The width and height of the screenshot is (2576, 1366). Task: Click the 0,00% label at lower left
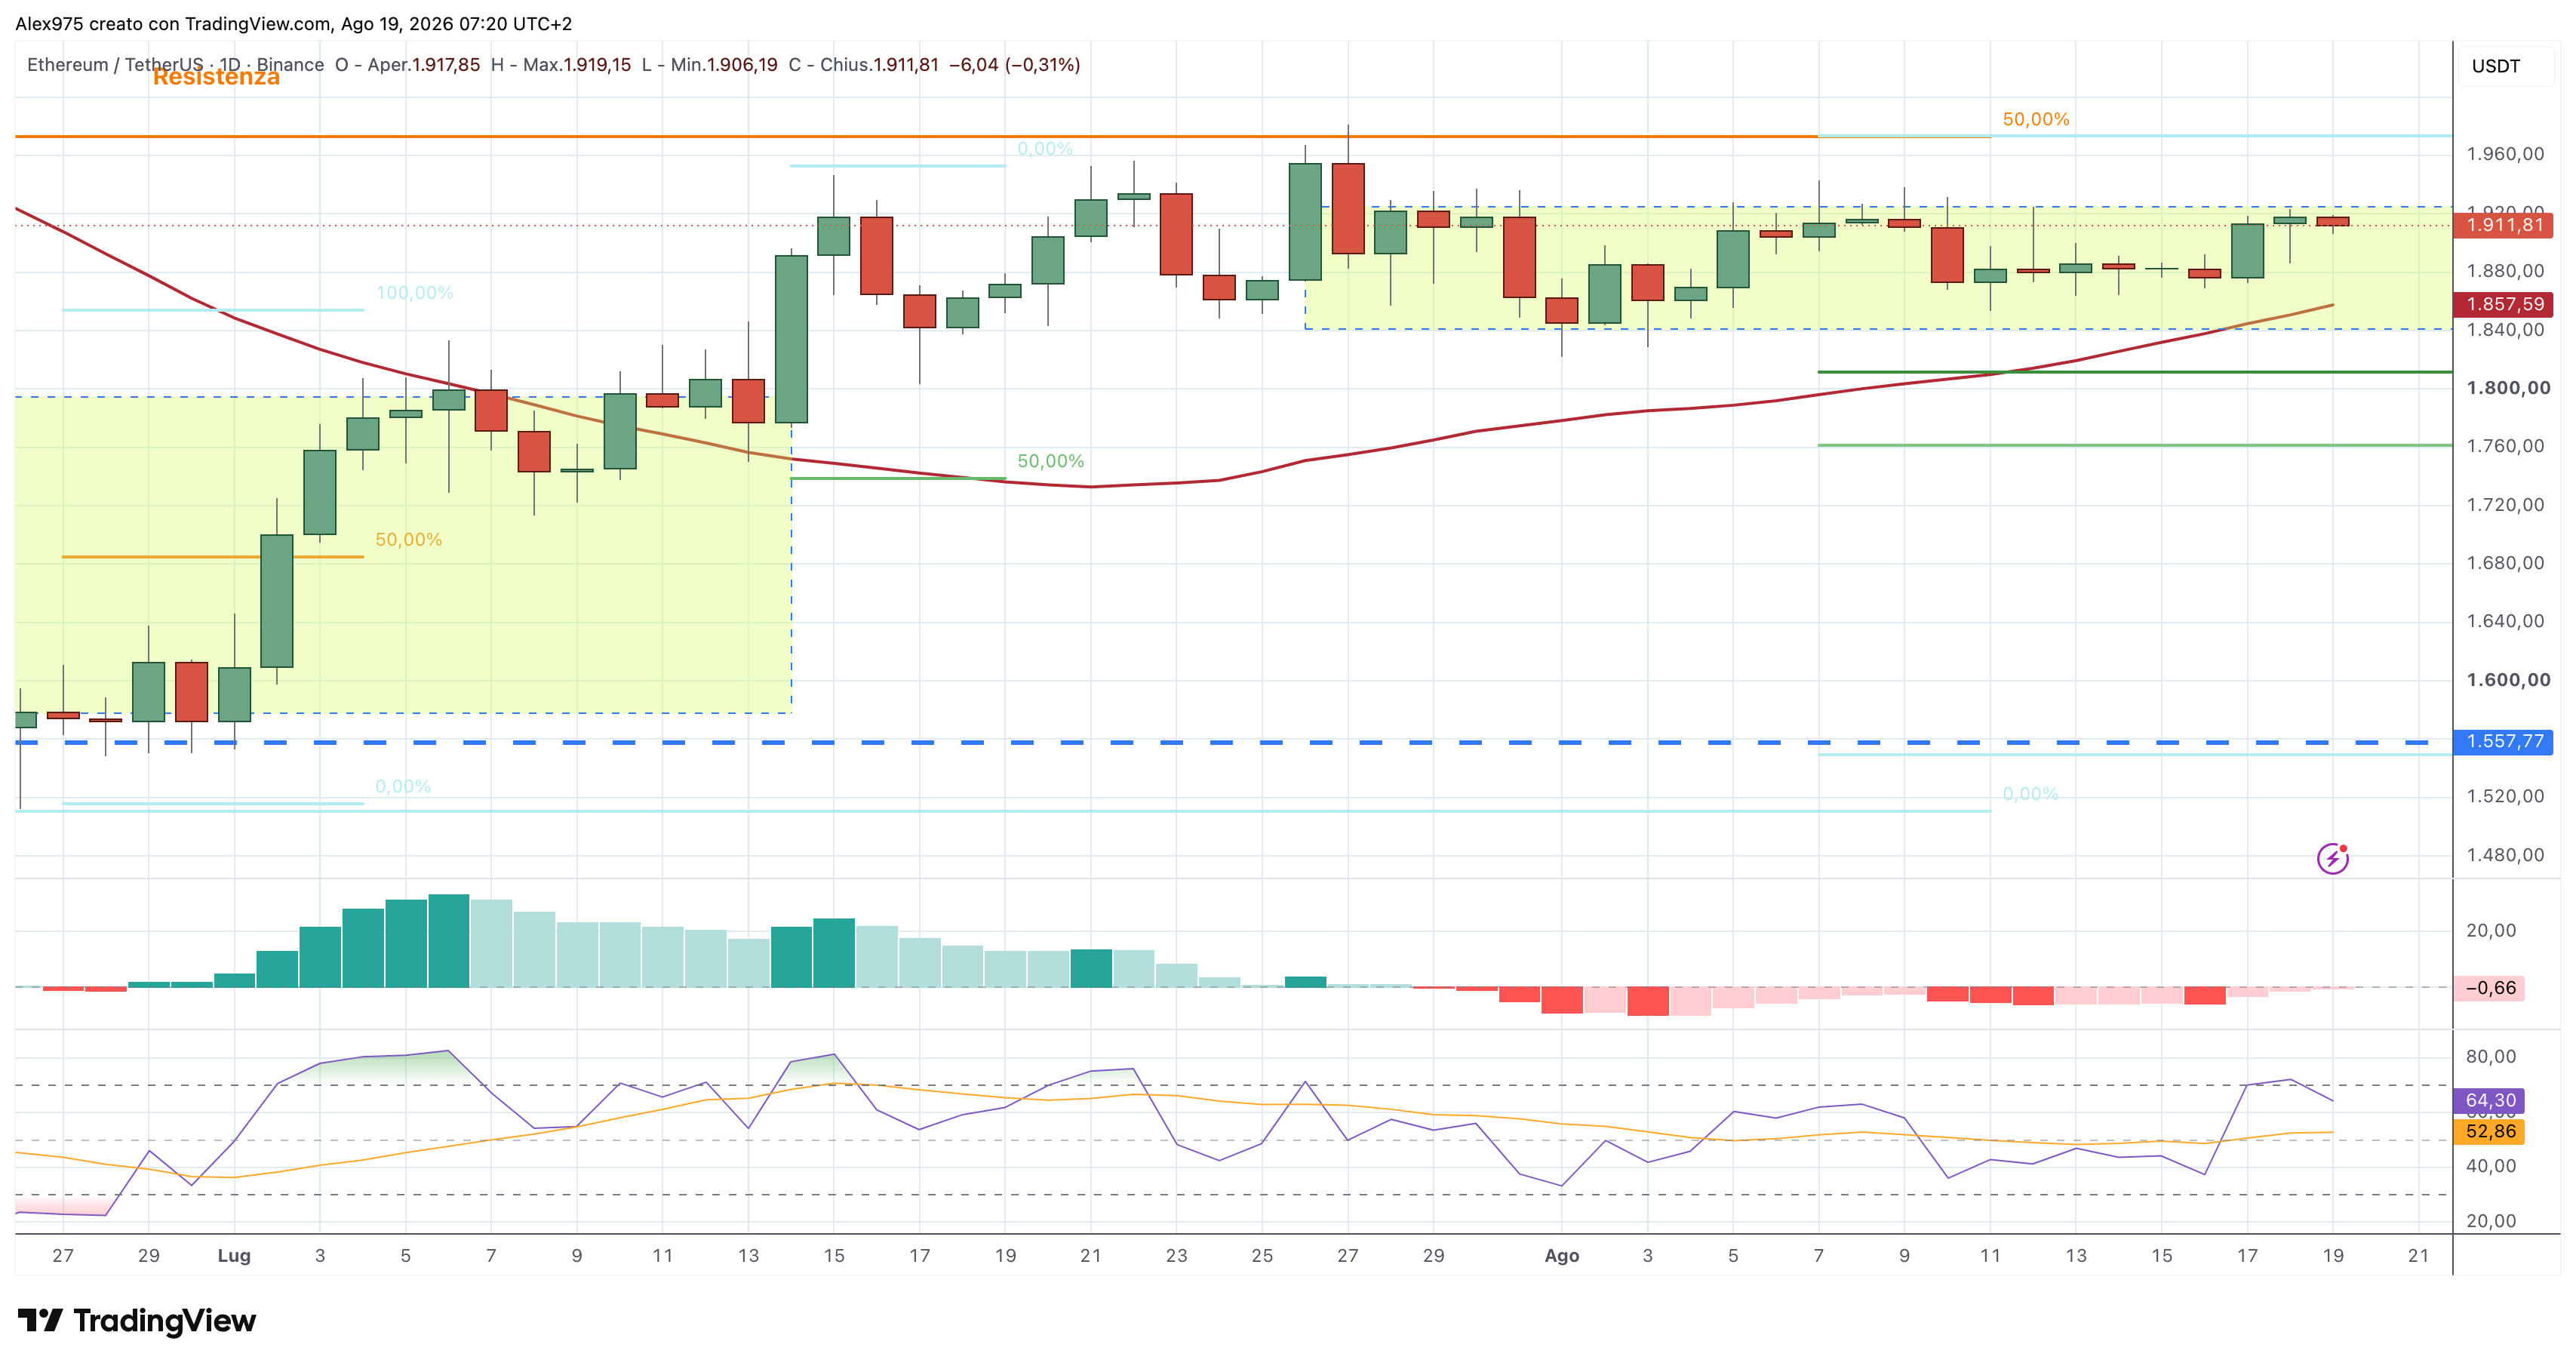[402, 786]
